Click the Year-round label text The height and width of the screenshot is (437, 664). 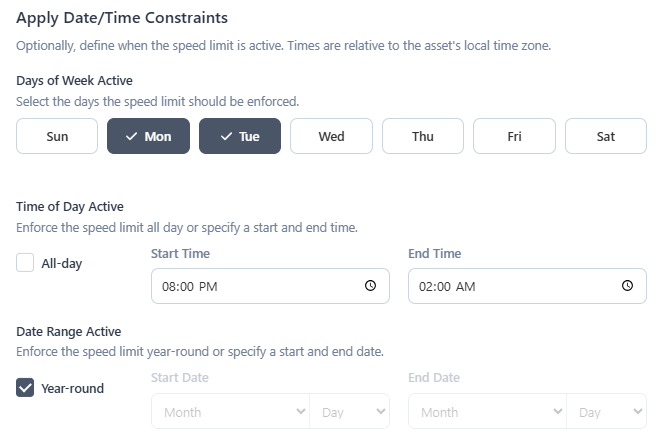coord(72,388)
